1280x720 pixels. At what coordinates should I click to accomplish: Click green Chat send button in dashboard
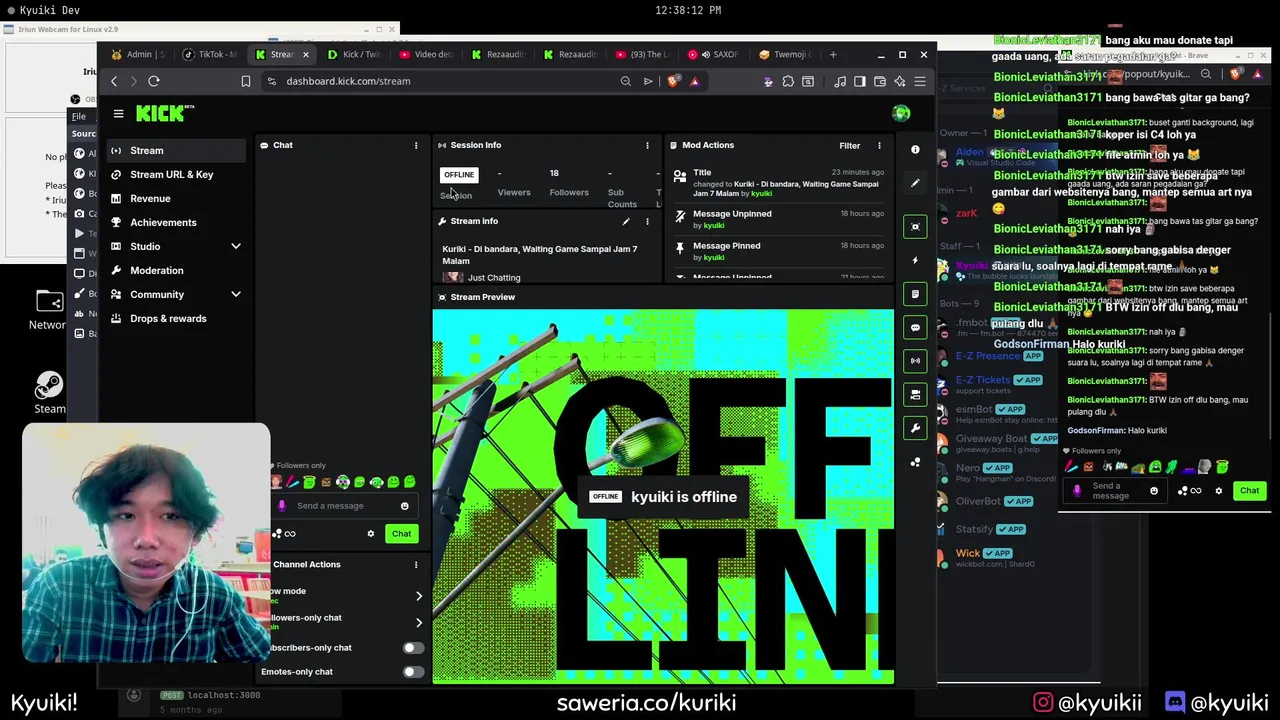[401, 534]
